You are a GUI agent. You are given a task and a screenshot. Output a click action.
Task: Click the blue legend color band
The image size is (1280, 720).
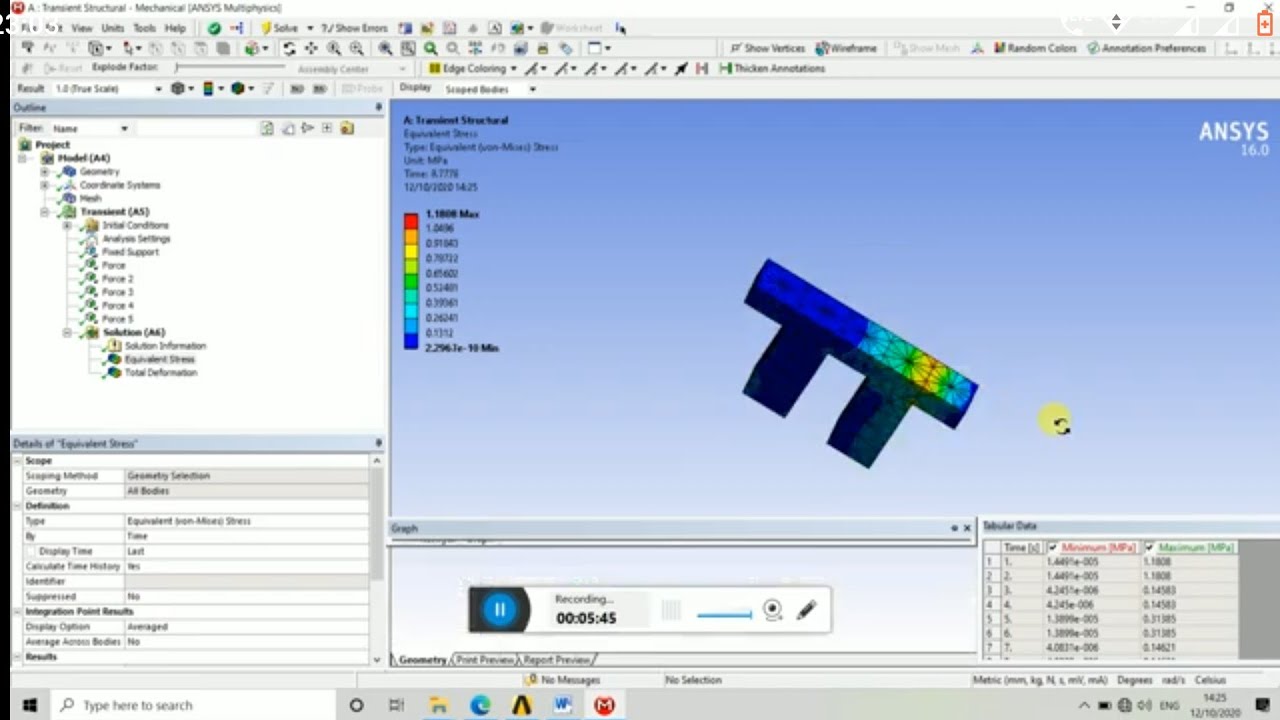click(x=411, y=340)
